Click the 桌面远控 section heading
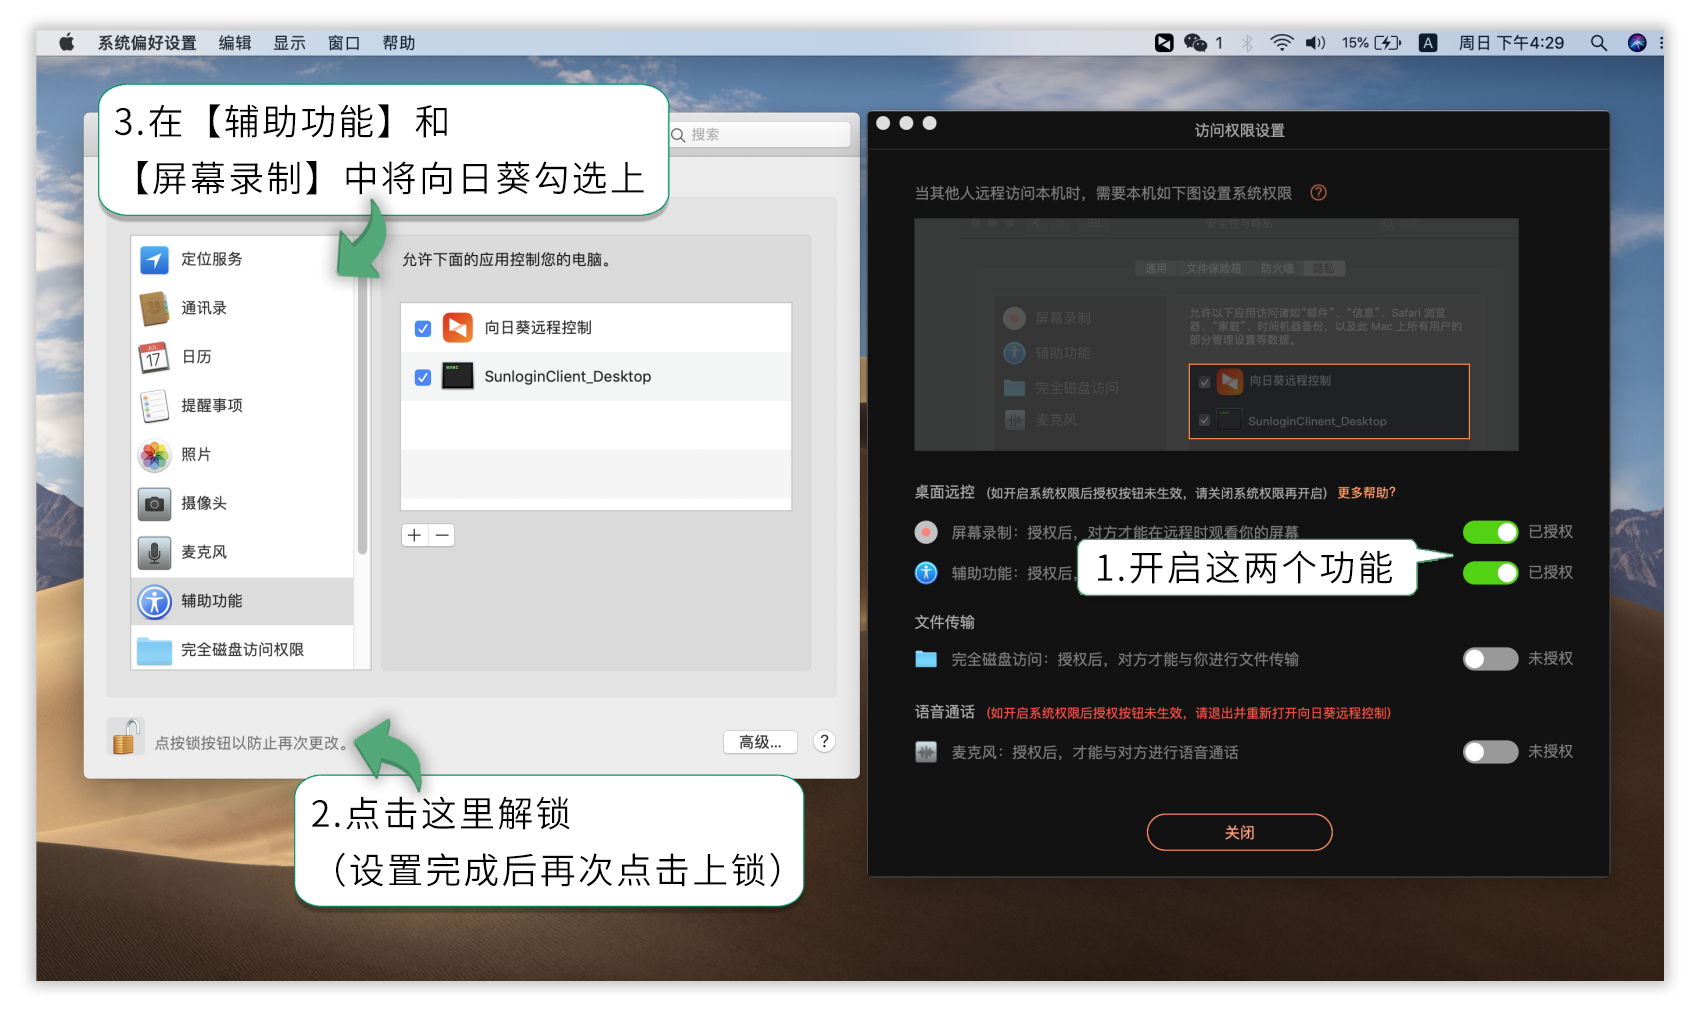Screen dimensions: 1697x1011 [x=944, y=492]
